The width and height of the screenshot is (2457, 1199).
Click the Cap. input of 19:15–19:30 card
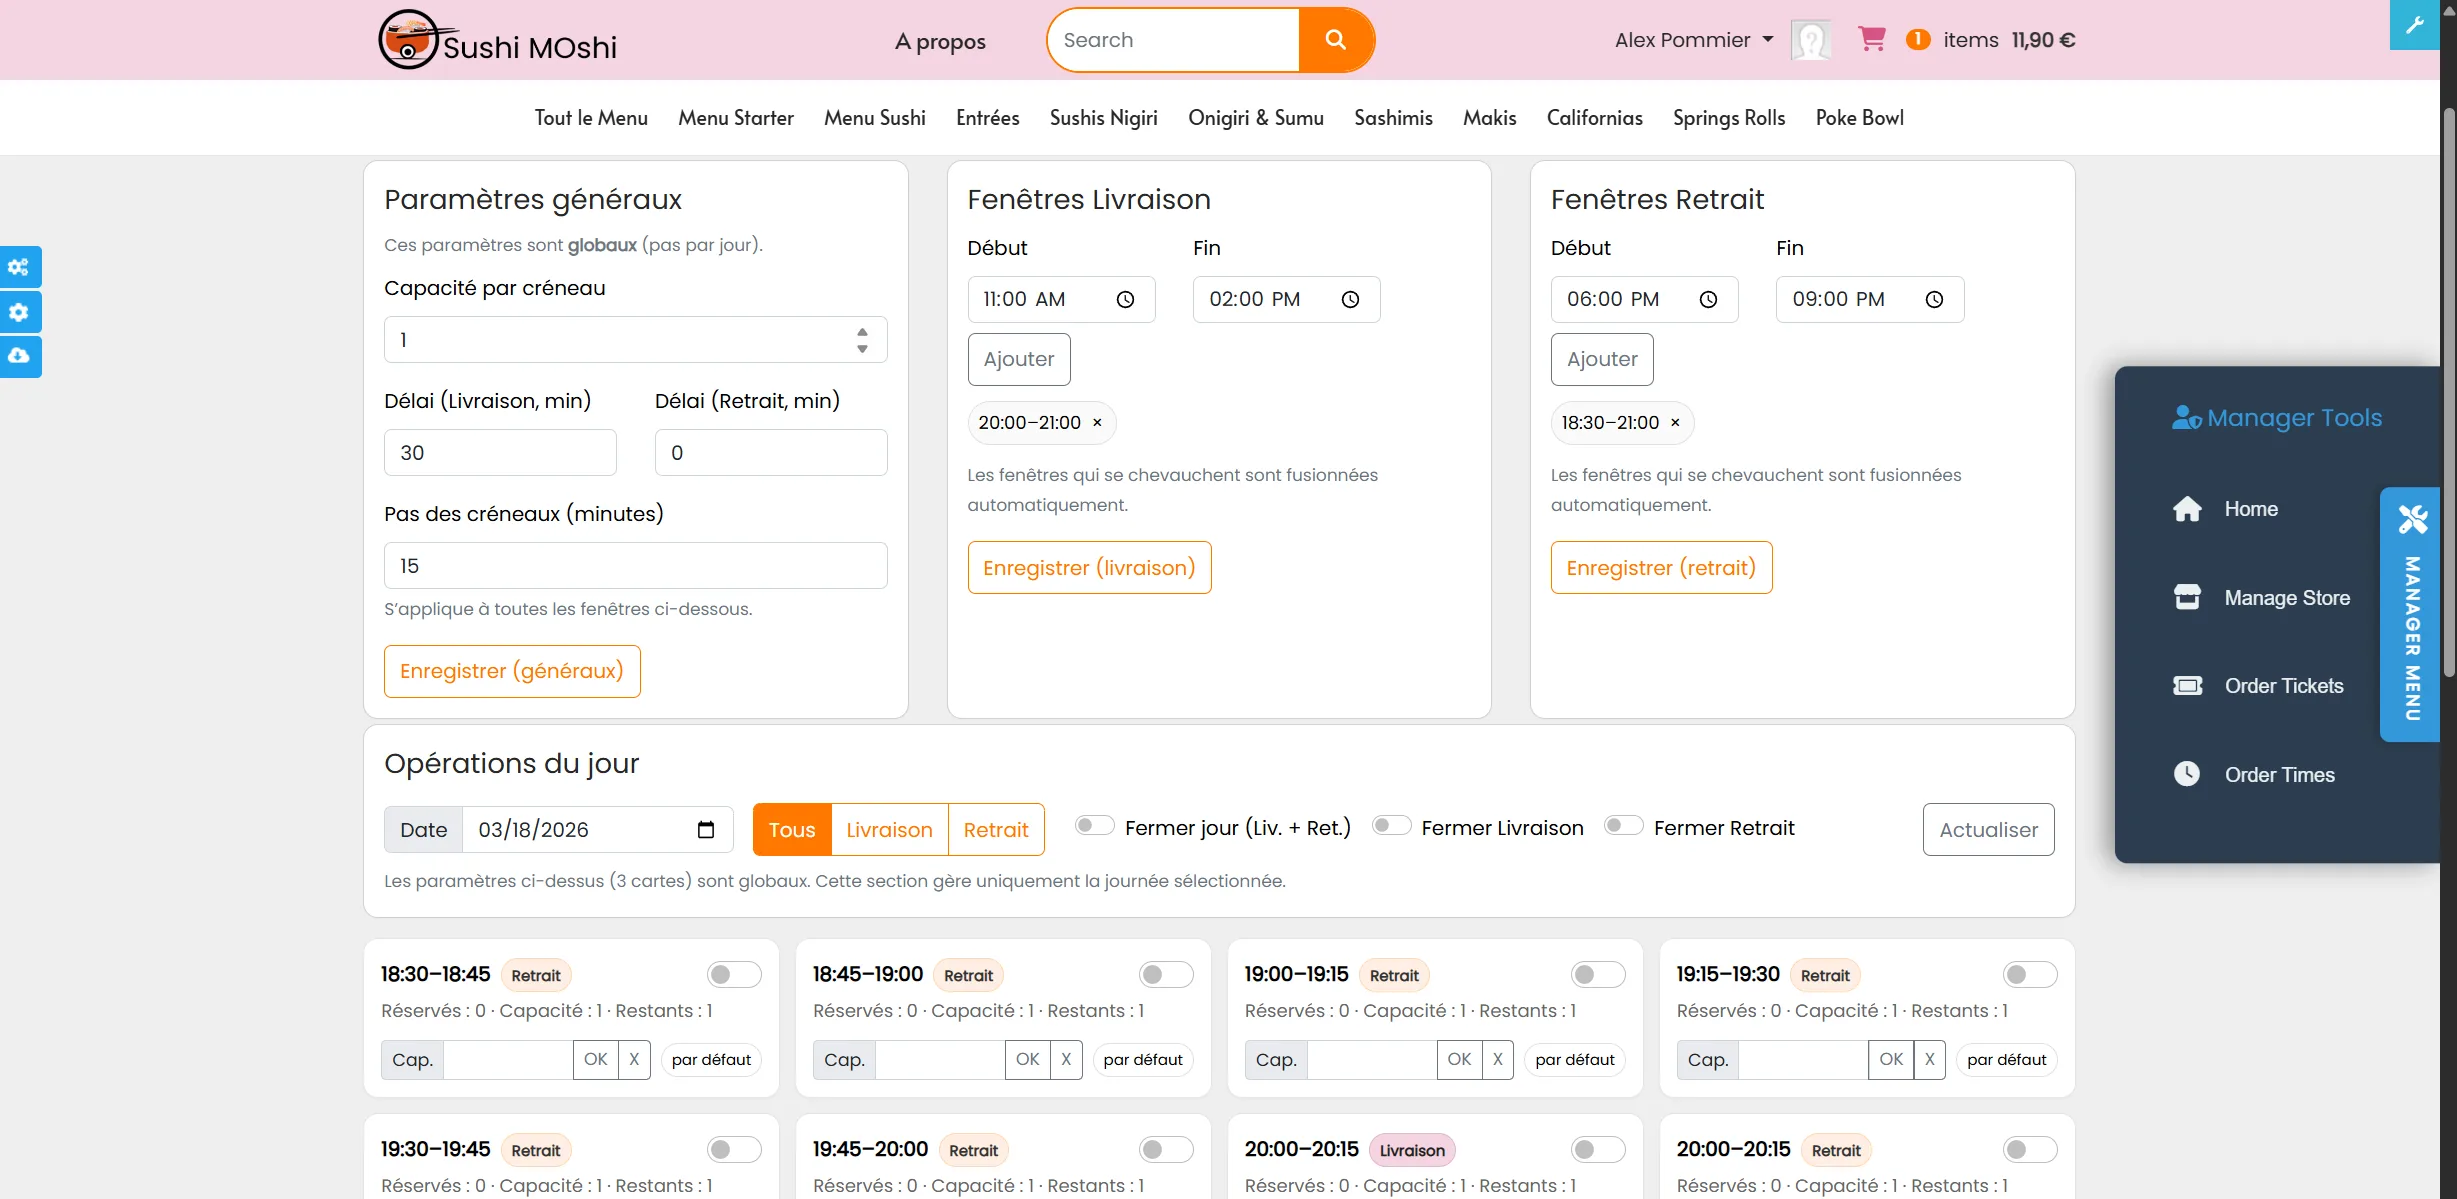tap(1803, 1059)
